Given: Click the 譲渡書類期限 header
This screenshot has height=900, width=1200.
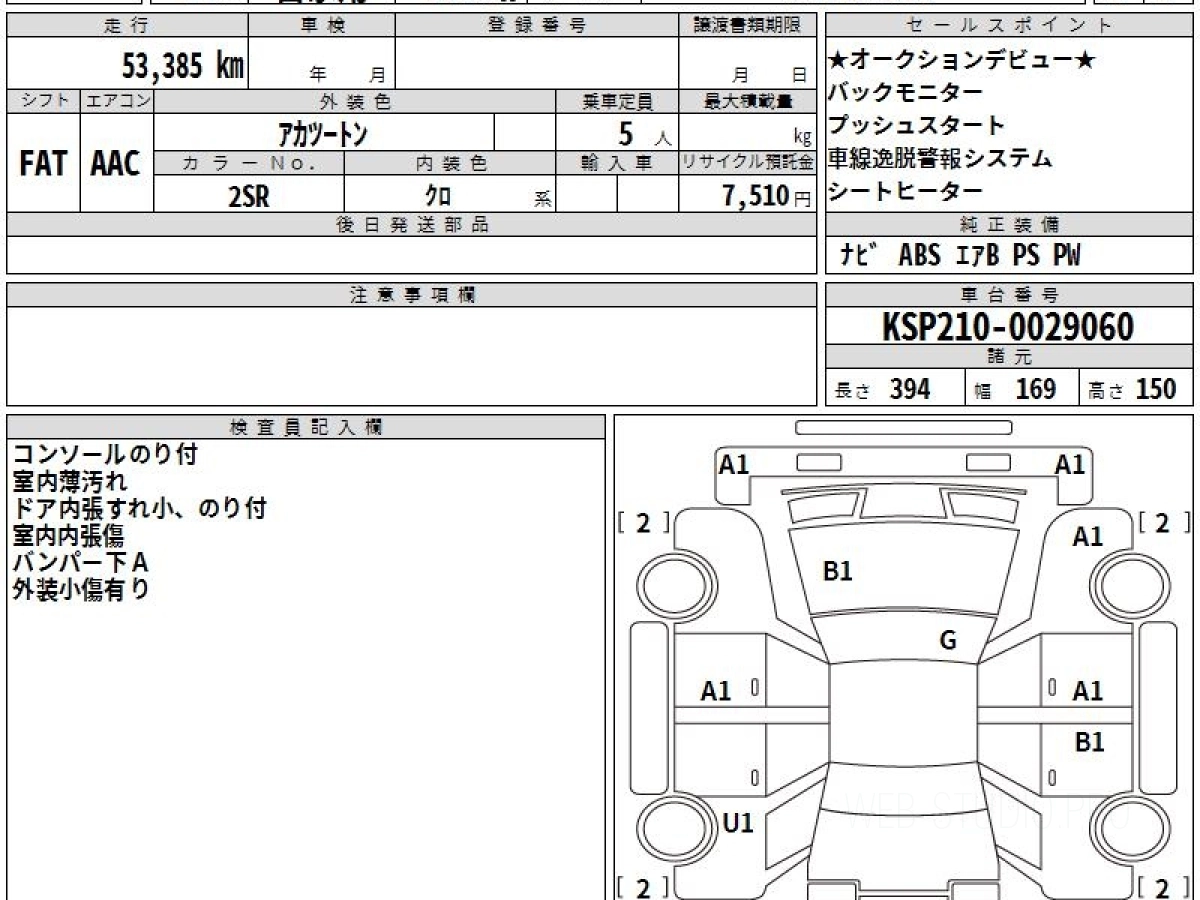Looking at the screenshot, I should pos(747,25).
